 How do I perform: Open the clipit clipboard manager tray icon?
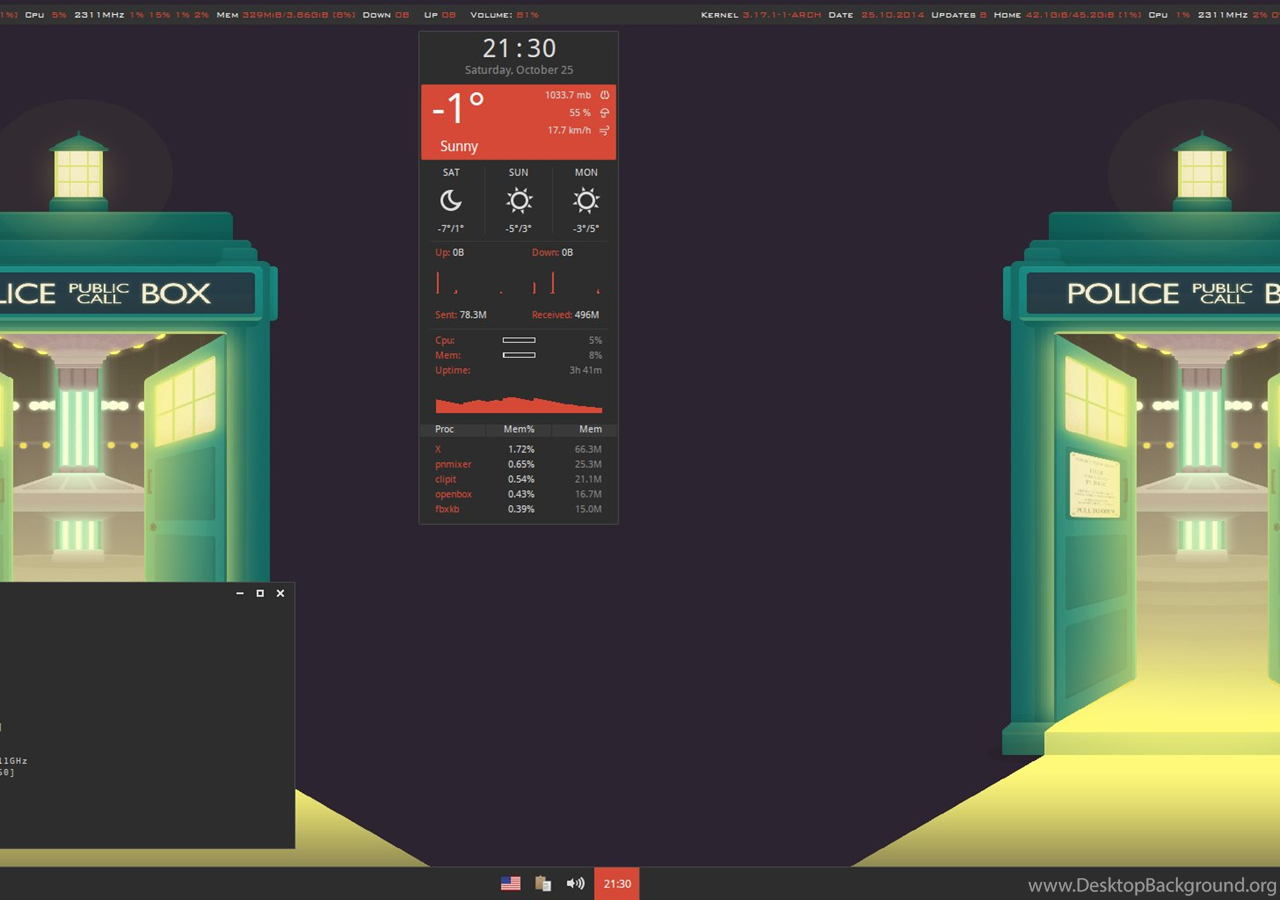pos(543,883)
